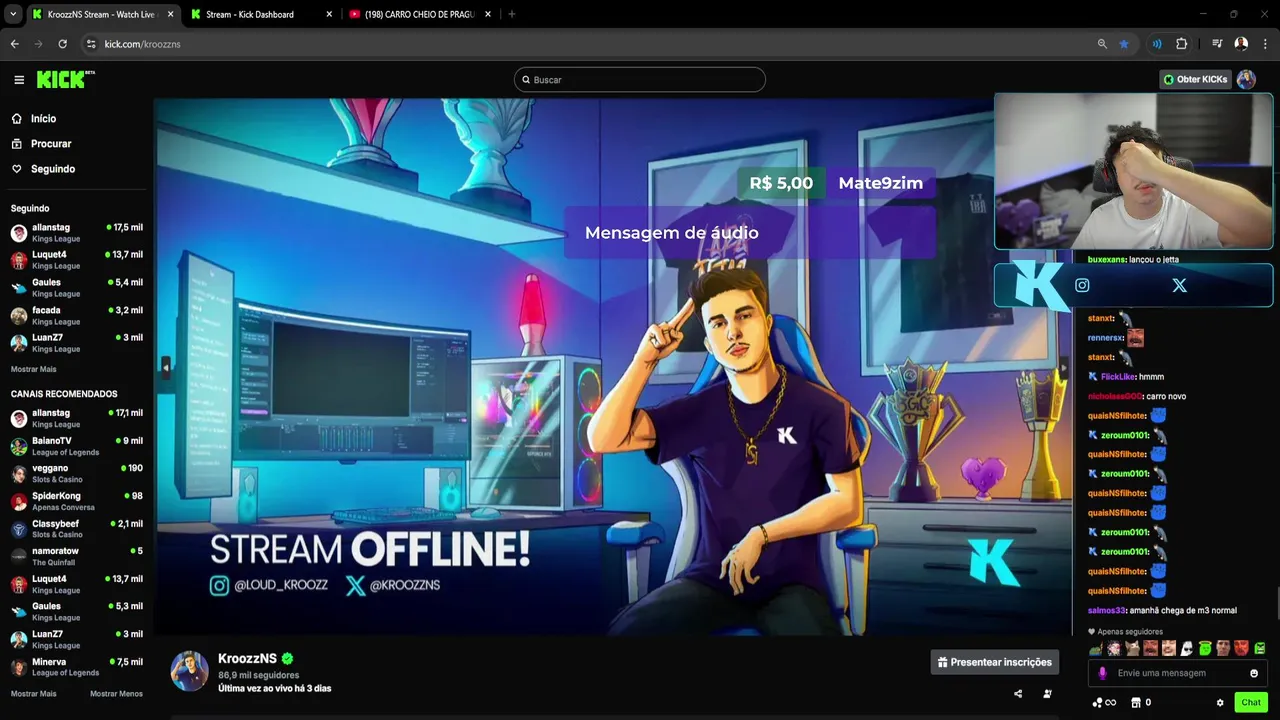
Task: Click Presentear inscrições button
Action: point(995,662)
